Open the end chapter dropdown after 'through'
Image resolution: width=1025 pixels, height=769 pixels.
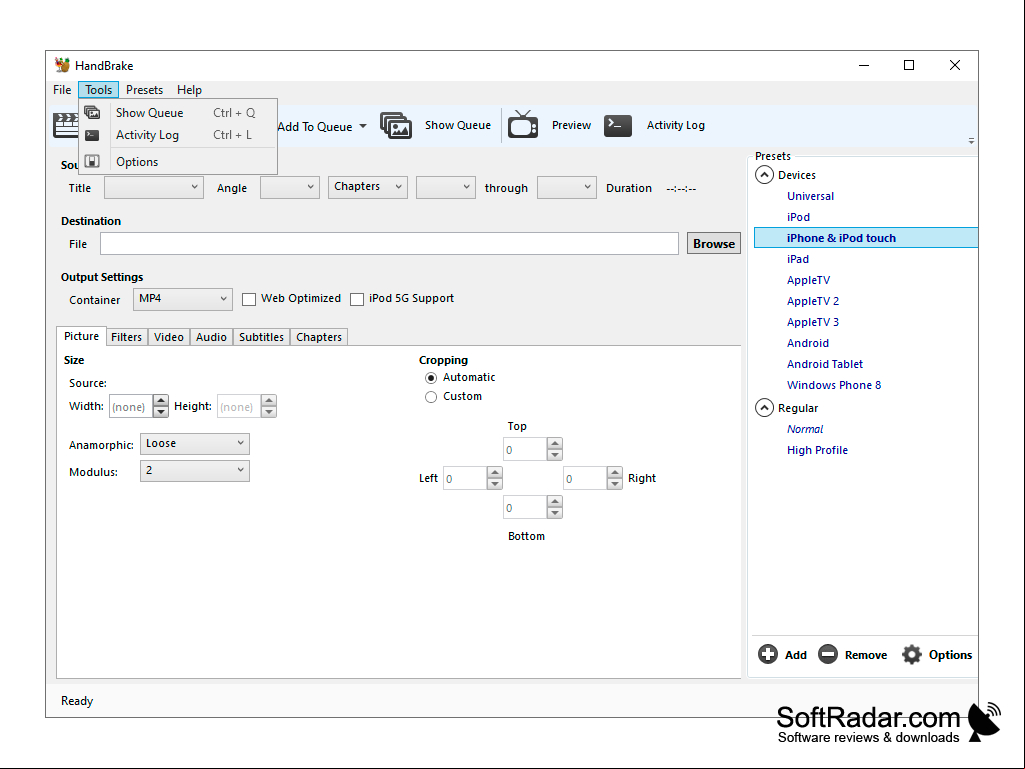click(567, 187)
